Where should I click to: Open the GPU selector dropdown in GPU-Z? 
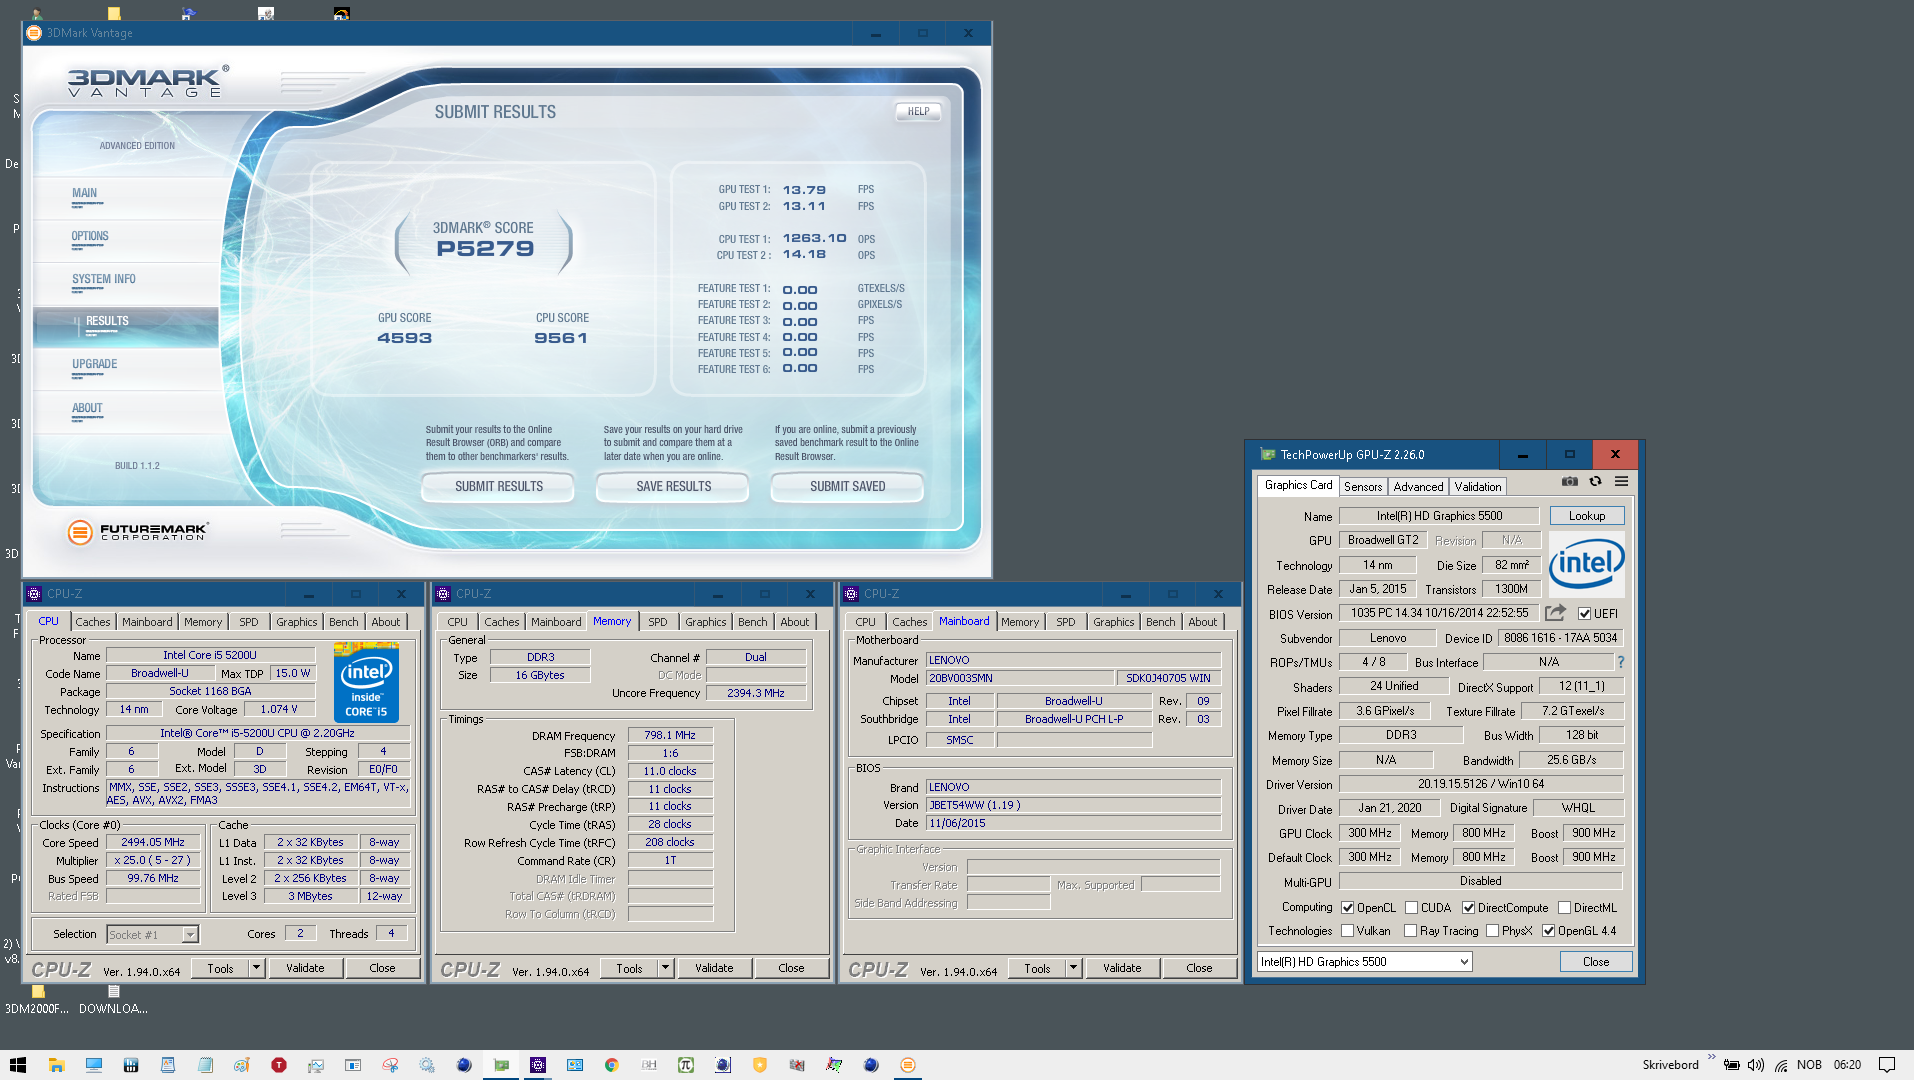[x=1364, y=962]
